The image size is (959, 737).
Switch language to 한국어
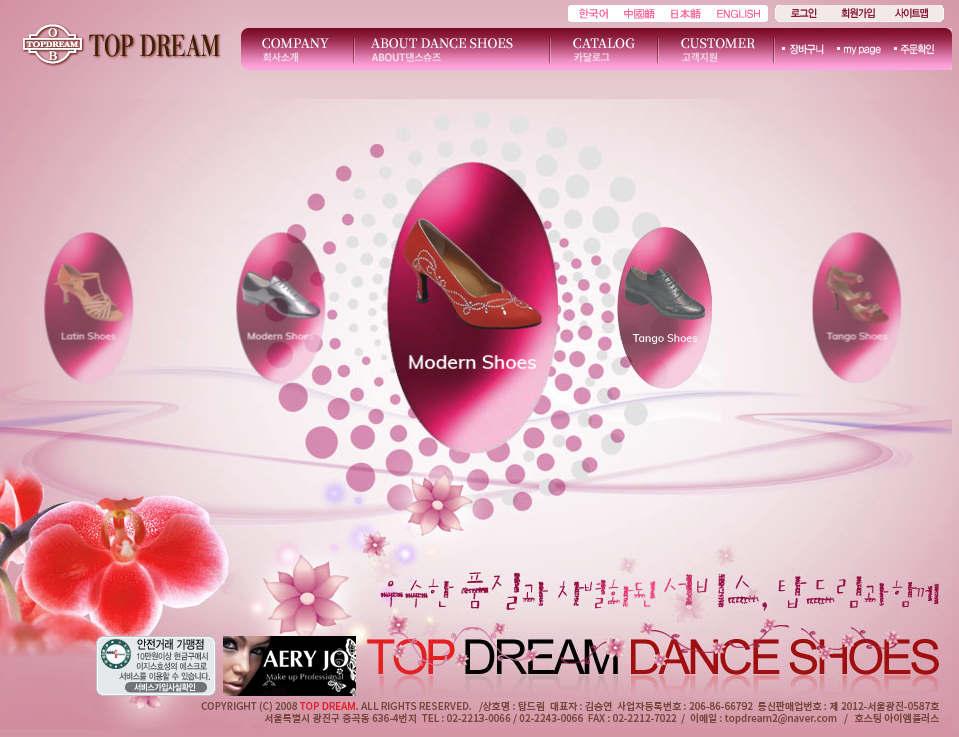[x=593, y=13]
